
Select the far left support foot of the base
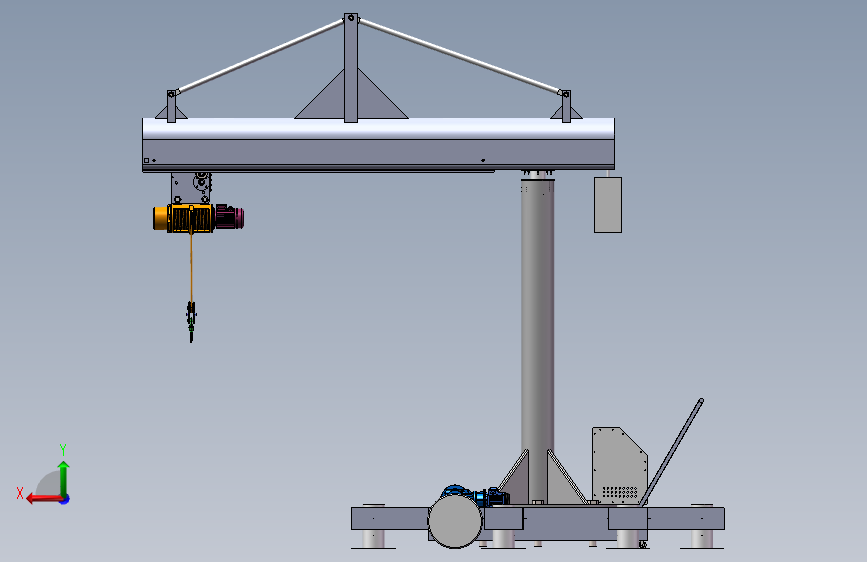coord(373,538)
